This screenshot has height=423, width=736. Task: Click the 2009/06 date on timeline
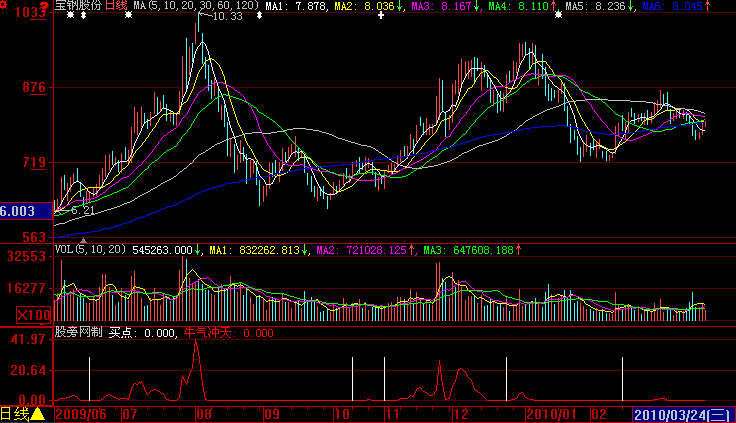coord(80,413)
